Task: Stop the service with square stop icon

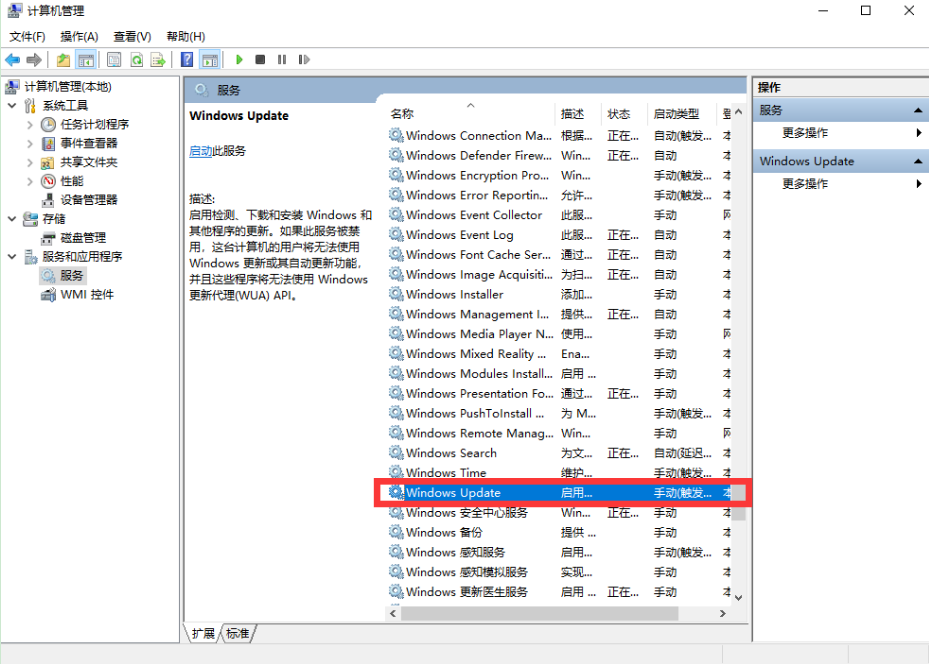Action: pos(260,60)
